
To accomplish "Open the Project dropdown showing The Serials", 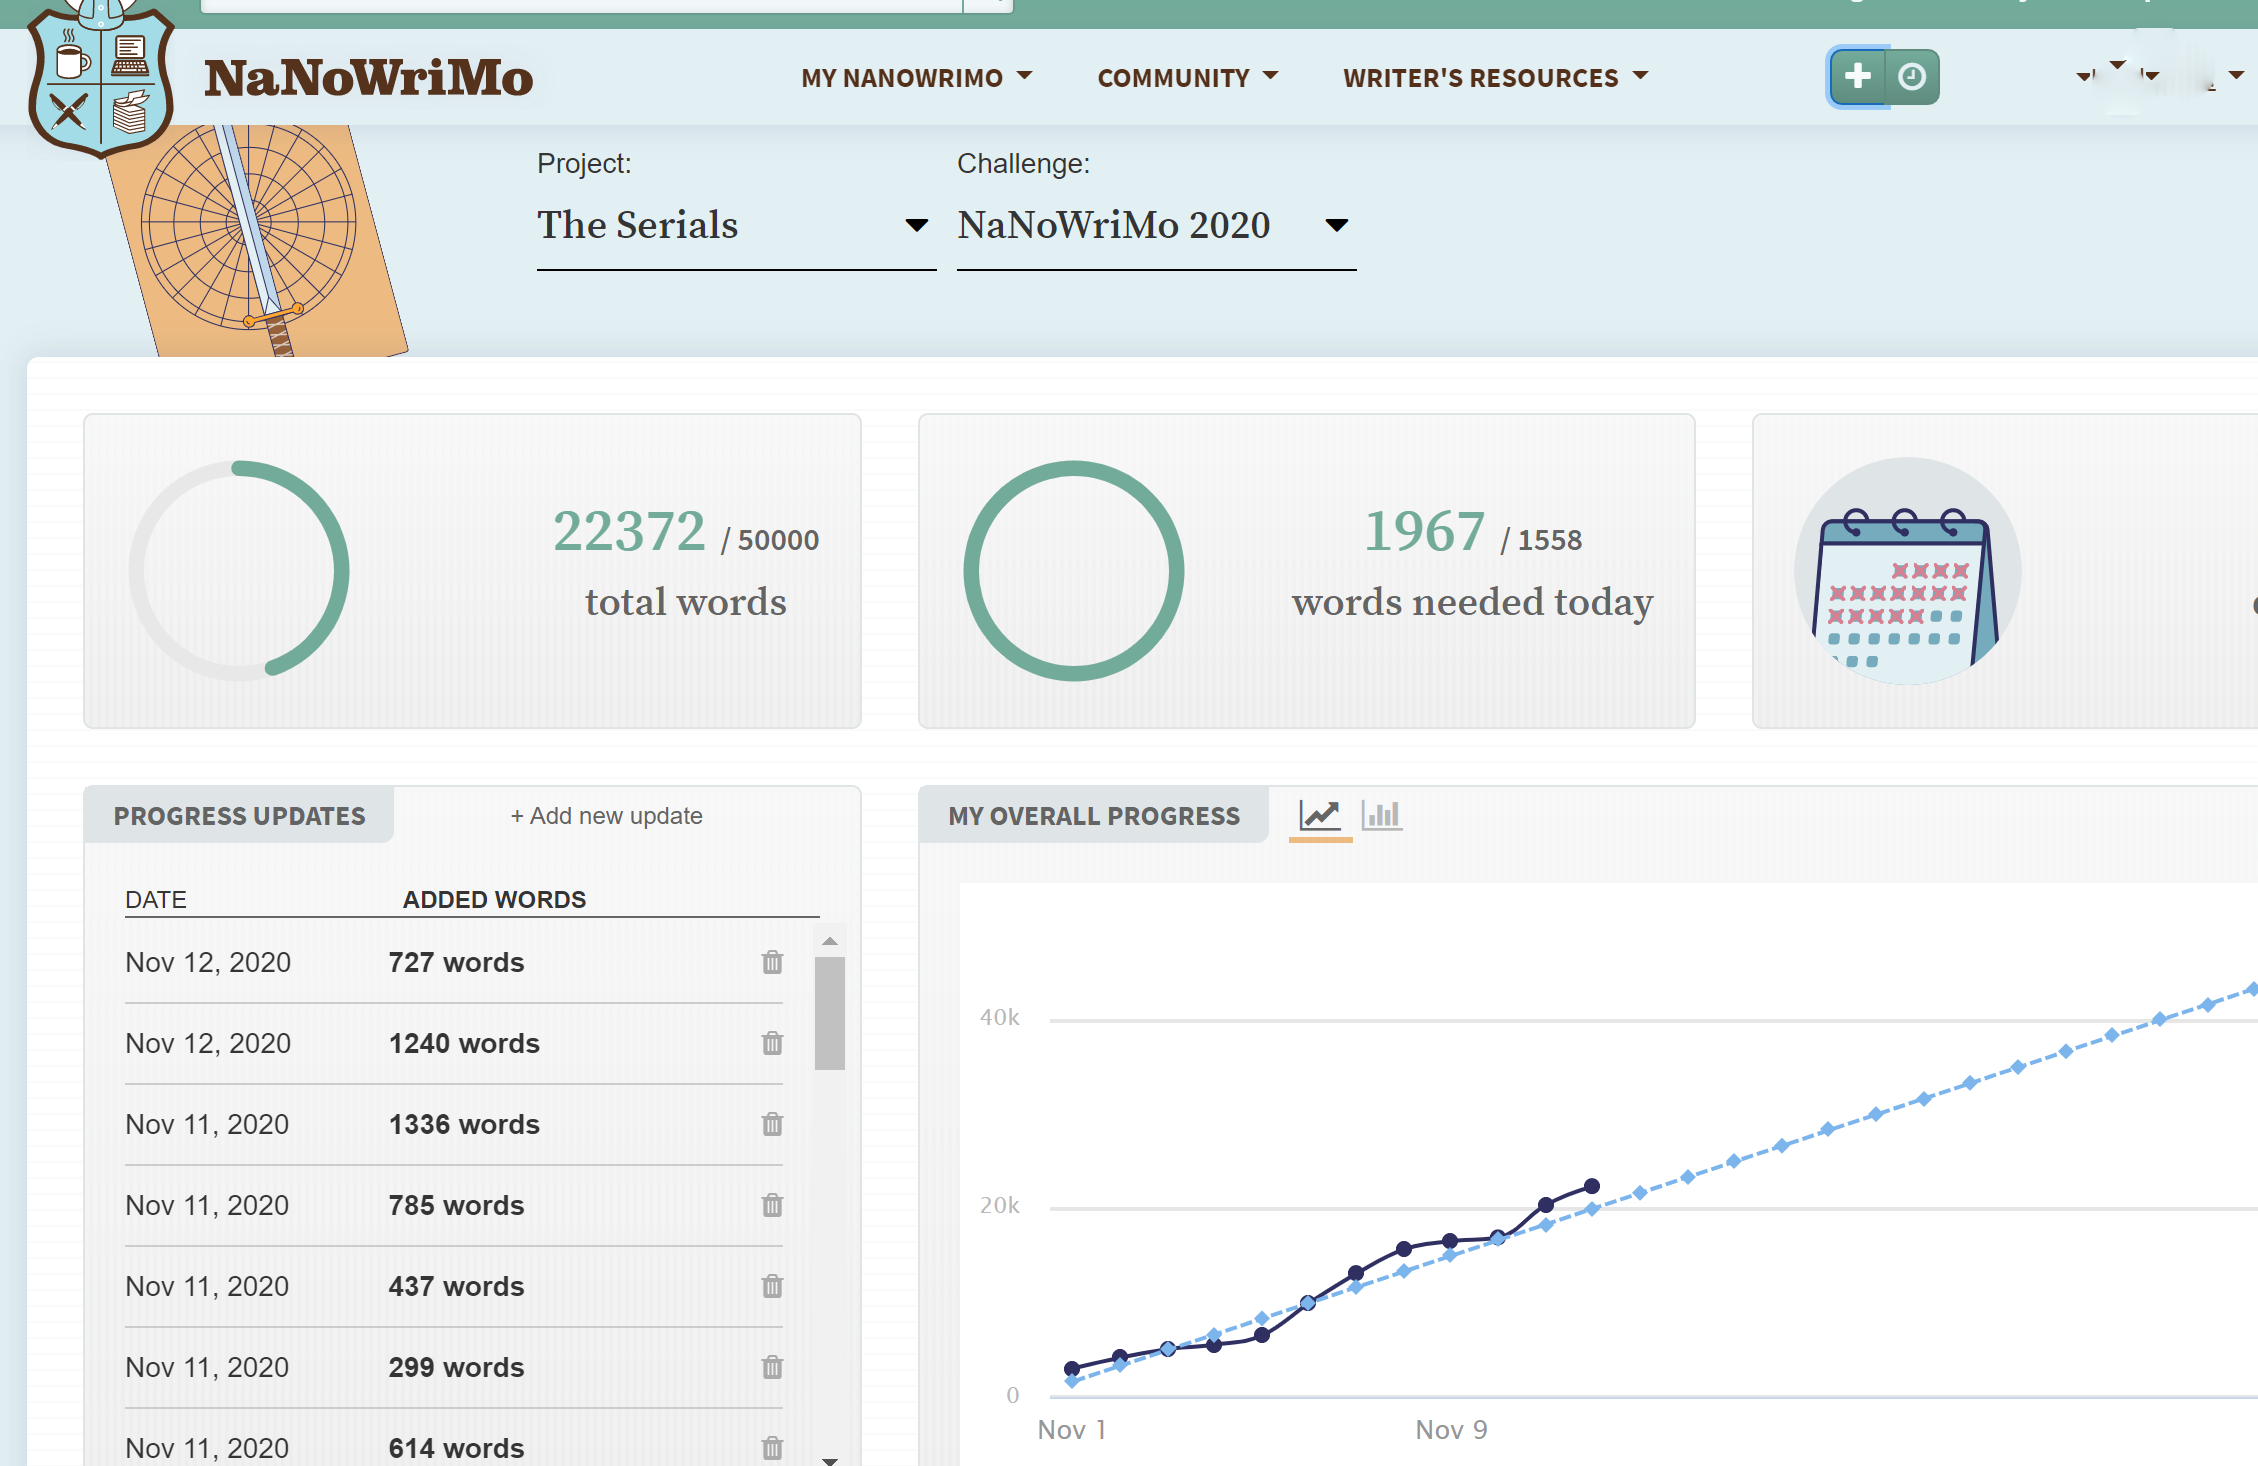I will pos(736,226).
